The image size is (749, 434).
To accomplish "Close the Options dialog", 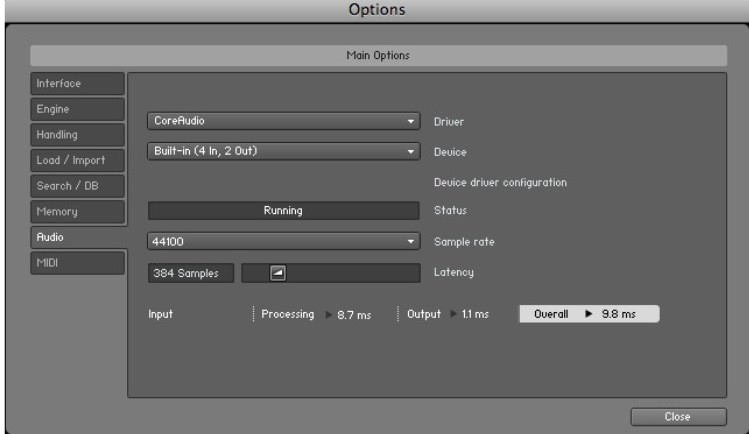I will (678, 417).
